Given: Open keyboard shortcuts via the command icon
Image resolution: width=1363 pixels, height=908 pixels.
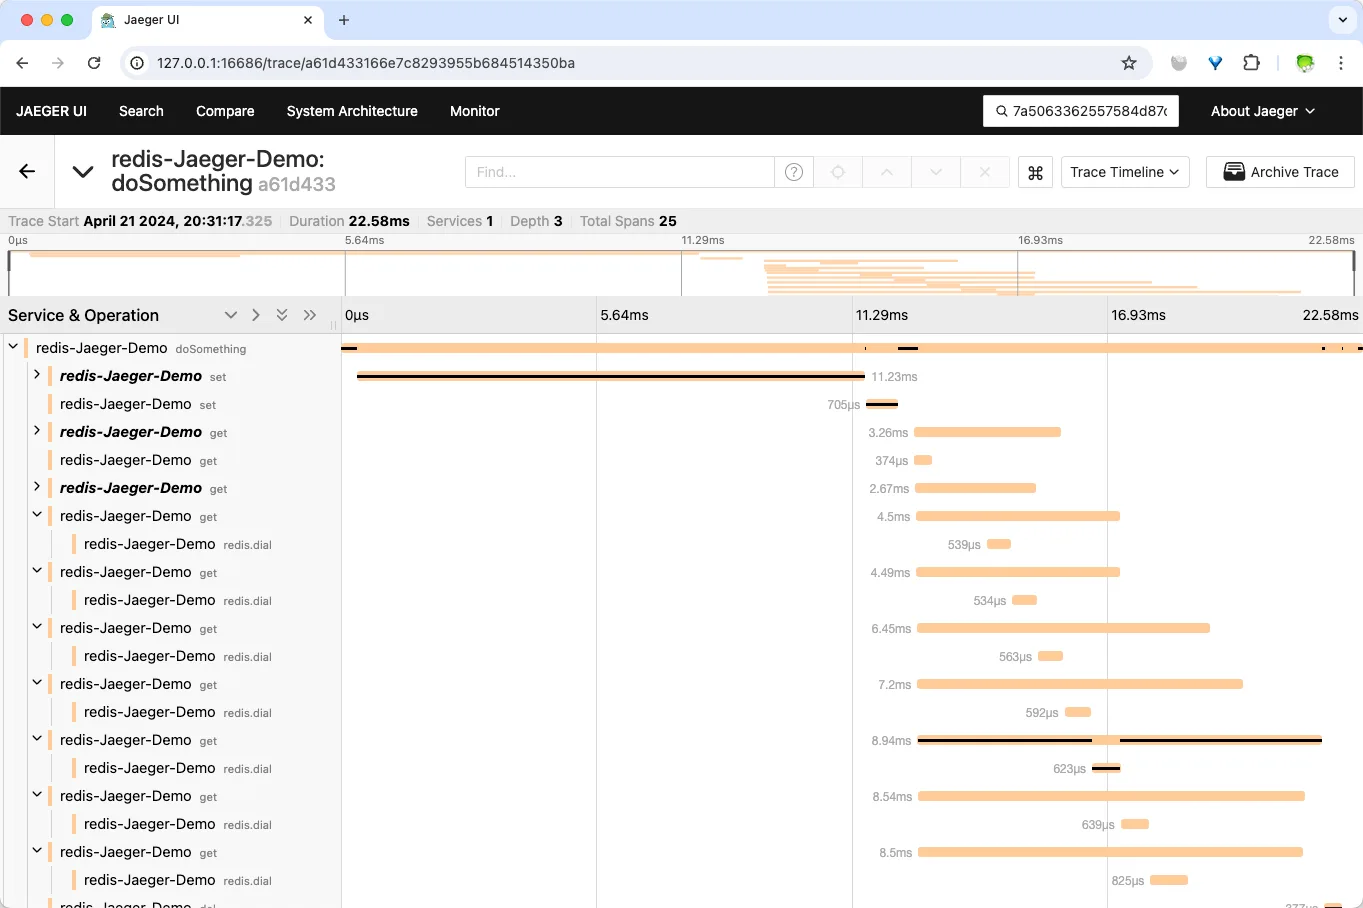Looking at the screenshot, I should (1035, 171).
